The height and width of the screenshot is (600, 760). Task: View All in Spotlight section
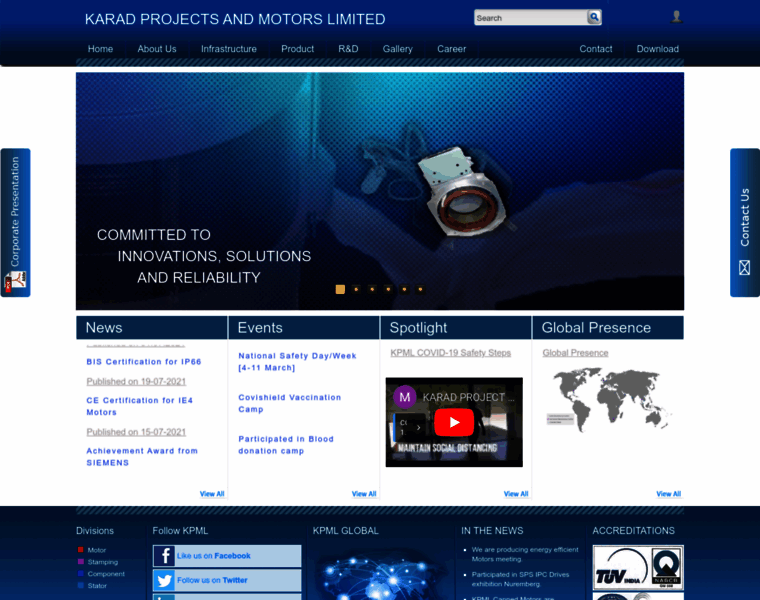pos(516,494)
